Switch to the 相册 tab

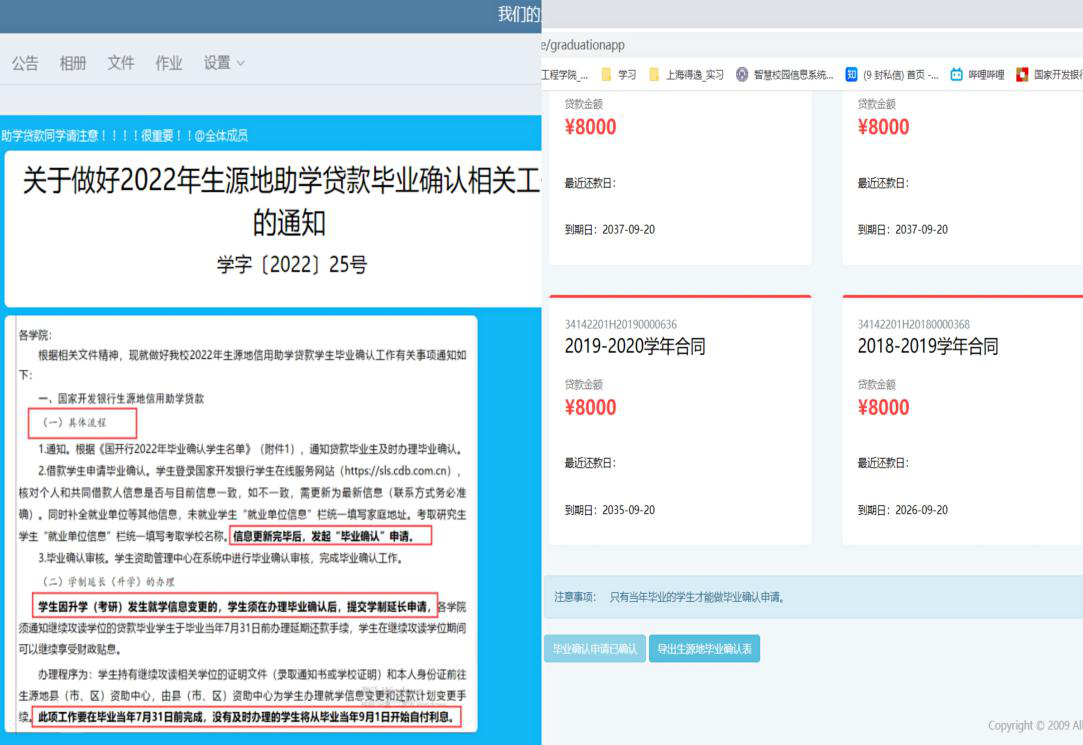(73, 63)
